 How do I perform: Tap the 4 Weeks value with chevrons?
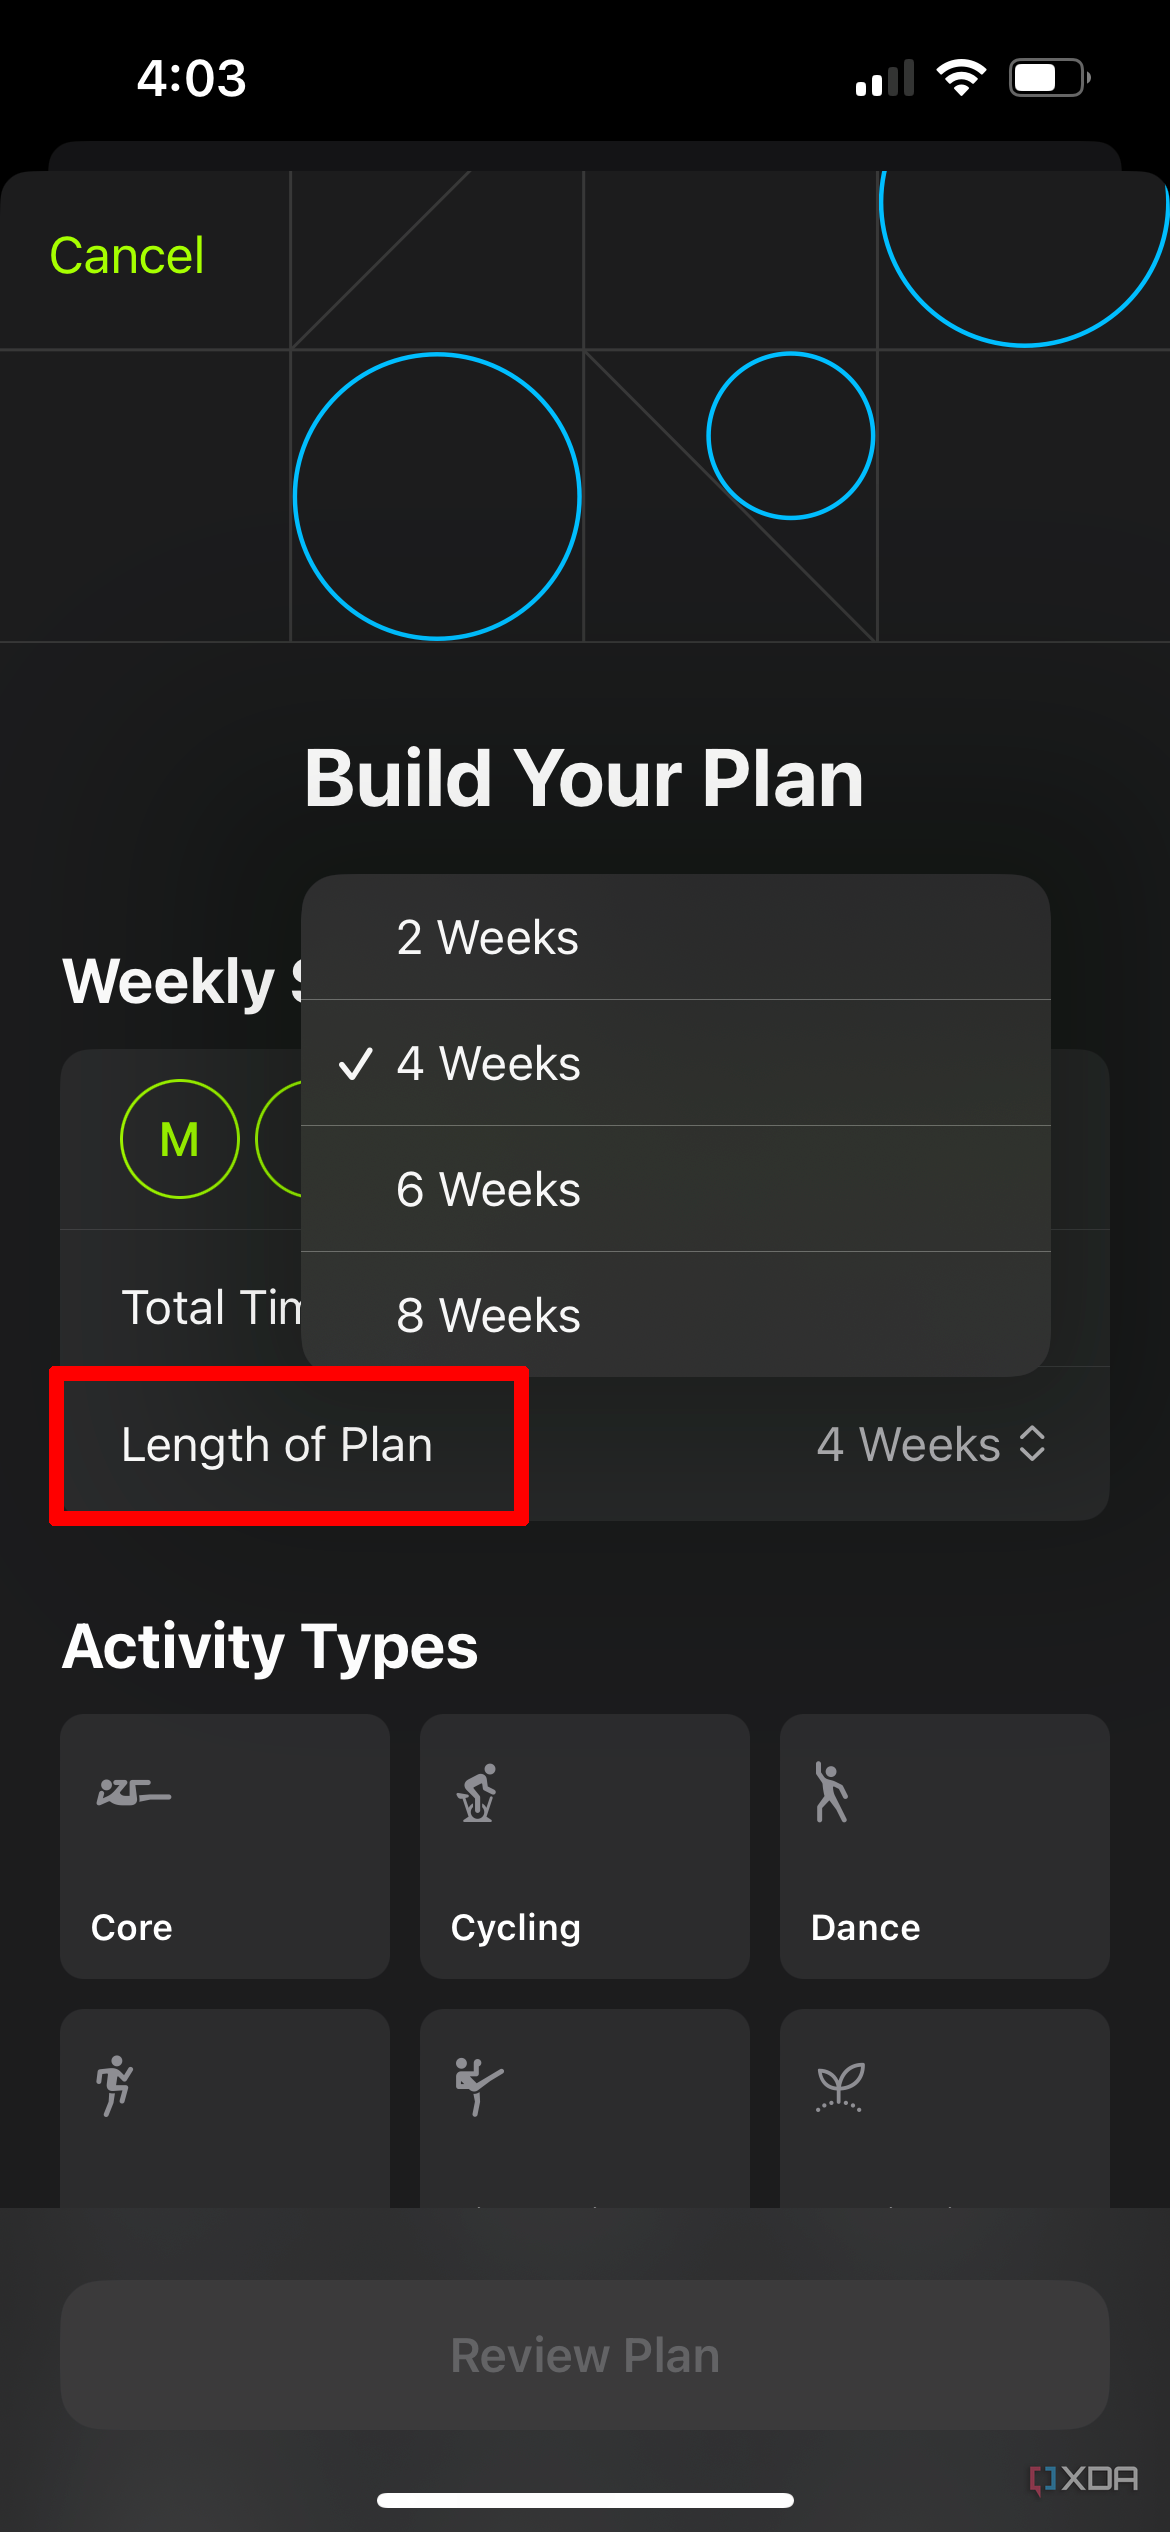pyautogui.click(x=930, y=1443)
